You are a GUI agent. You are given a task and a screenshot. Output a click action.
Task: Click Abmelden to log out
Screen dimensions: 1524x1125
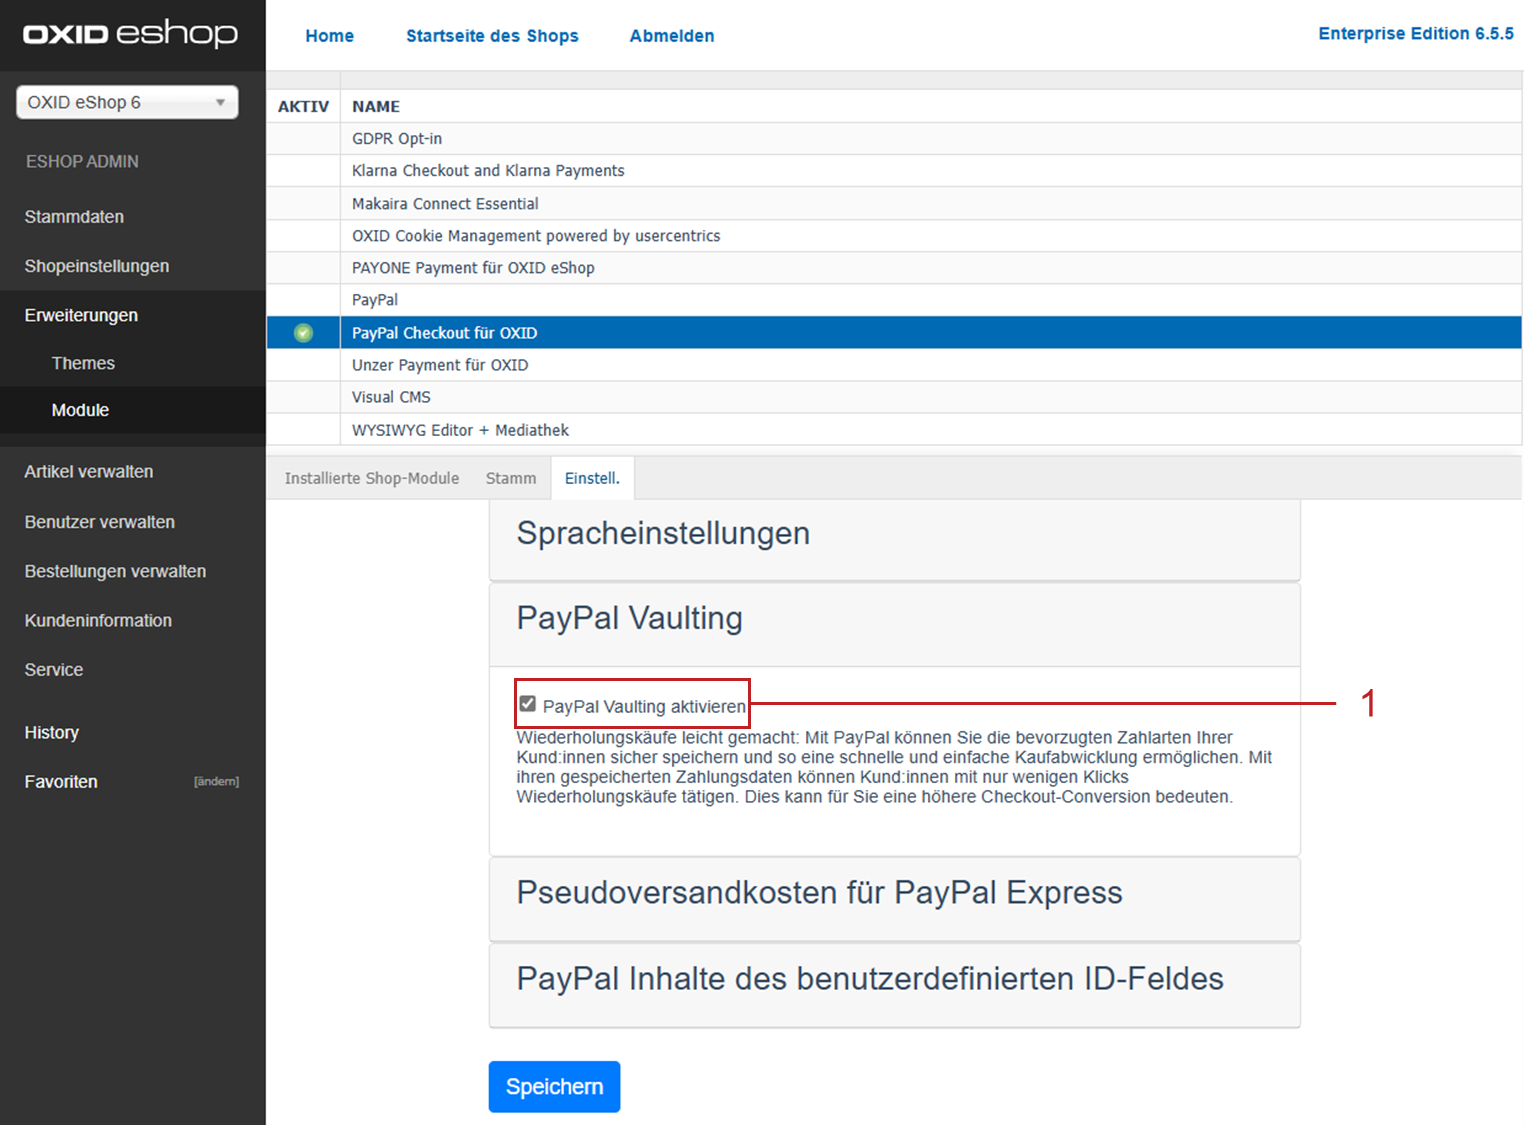click(671, 36)
